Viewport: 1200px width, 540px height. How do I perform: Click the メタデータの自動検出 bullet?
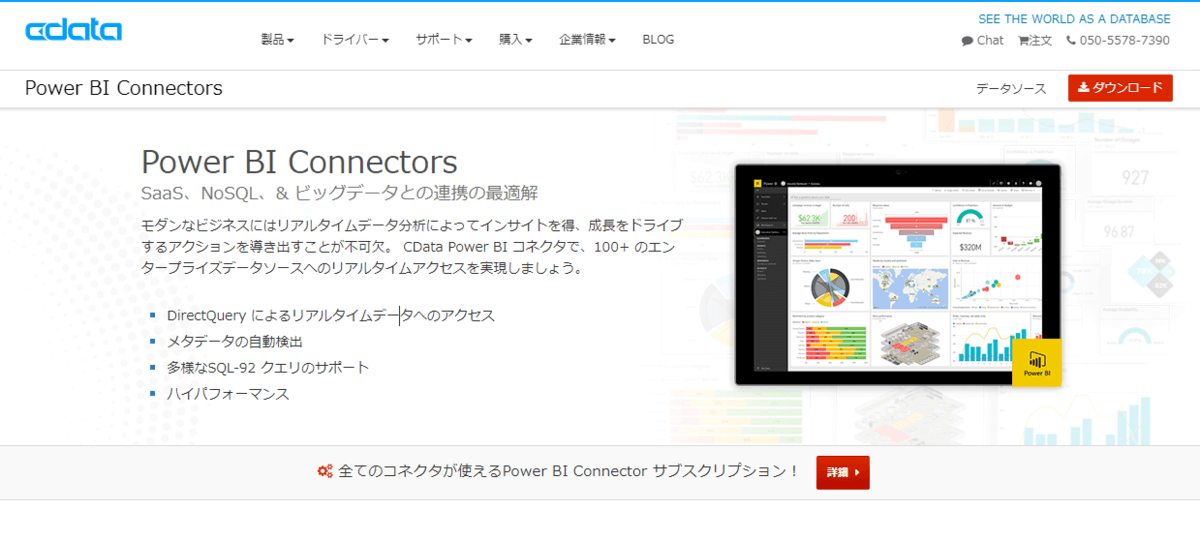[x=235, y=342]
